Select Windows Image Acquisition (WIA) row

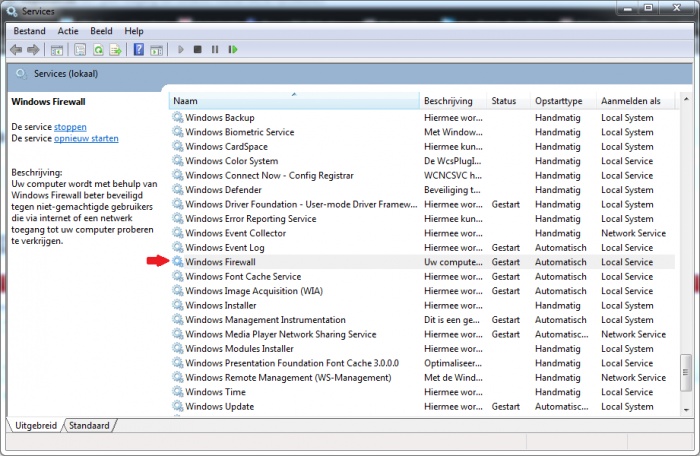point(422,291)
